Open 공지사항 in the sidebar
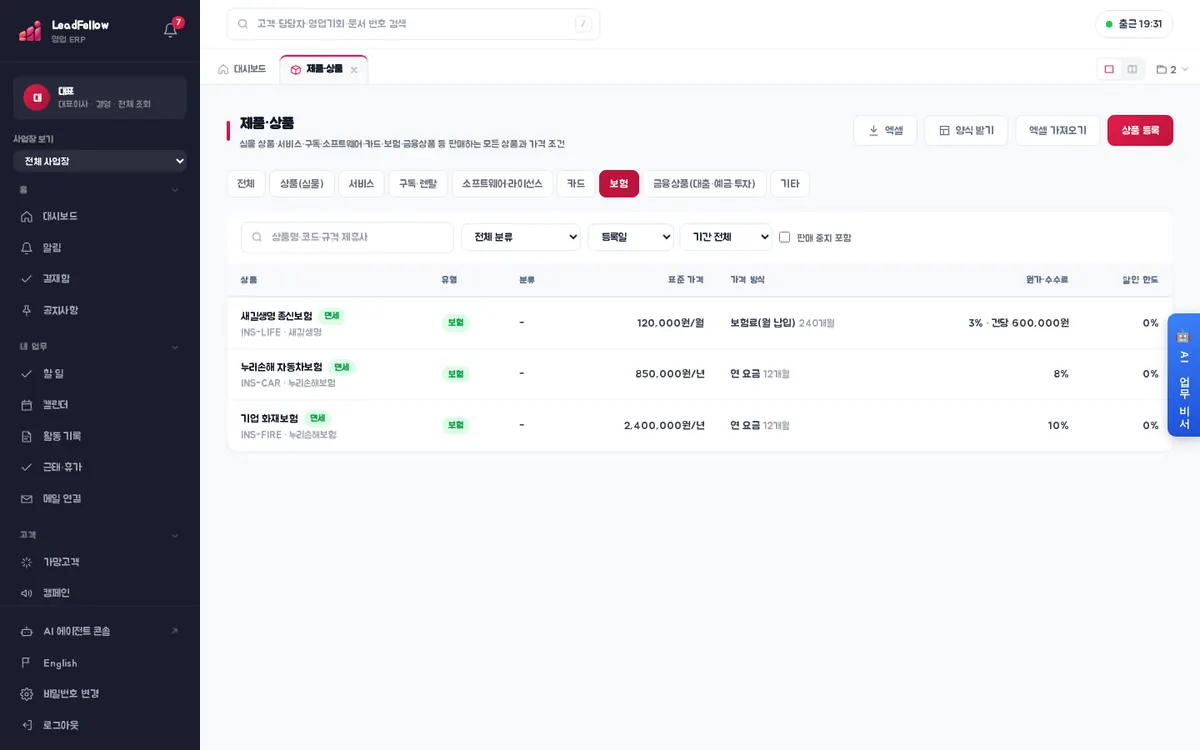This screenshot has width=1200, height=750. point(100,310)
